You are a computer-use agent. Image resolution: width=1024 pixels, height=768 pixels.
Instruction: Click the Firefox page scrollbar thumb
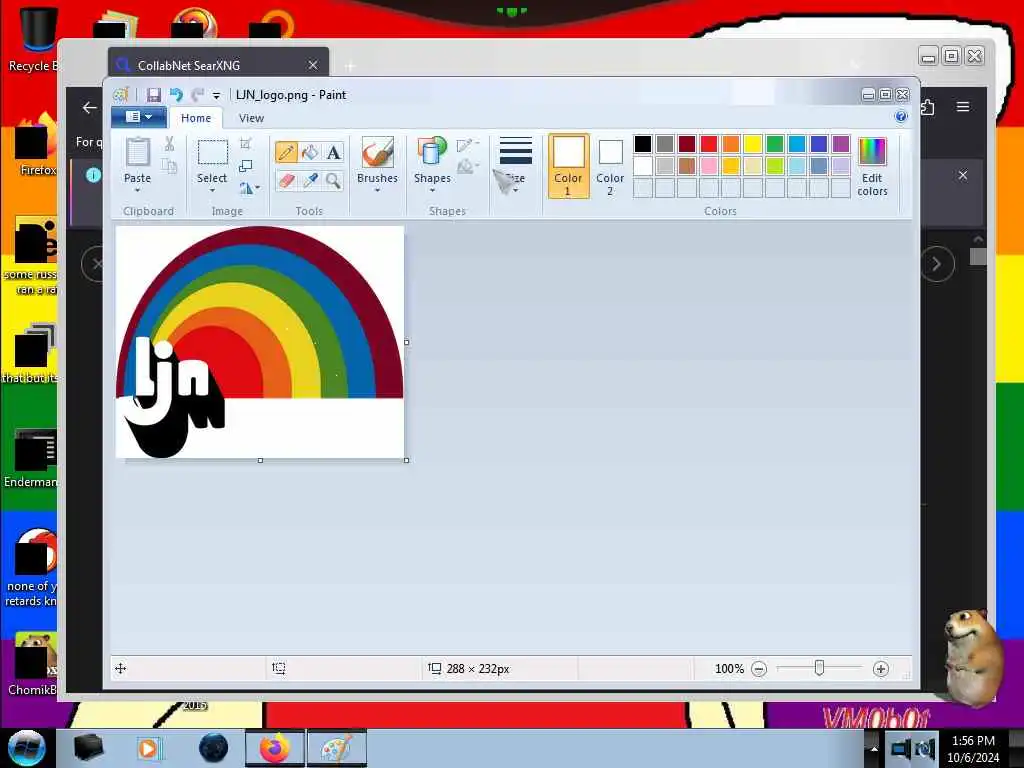tap(978, 257)
